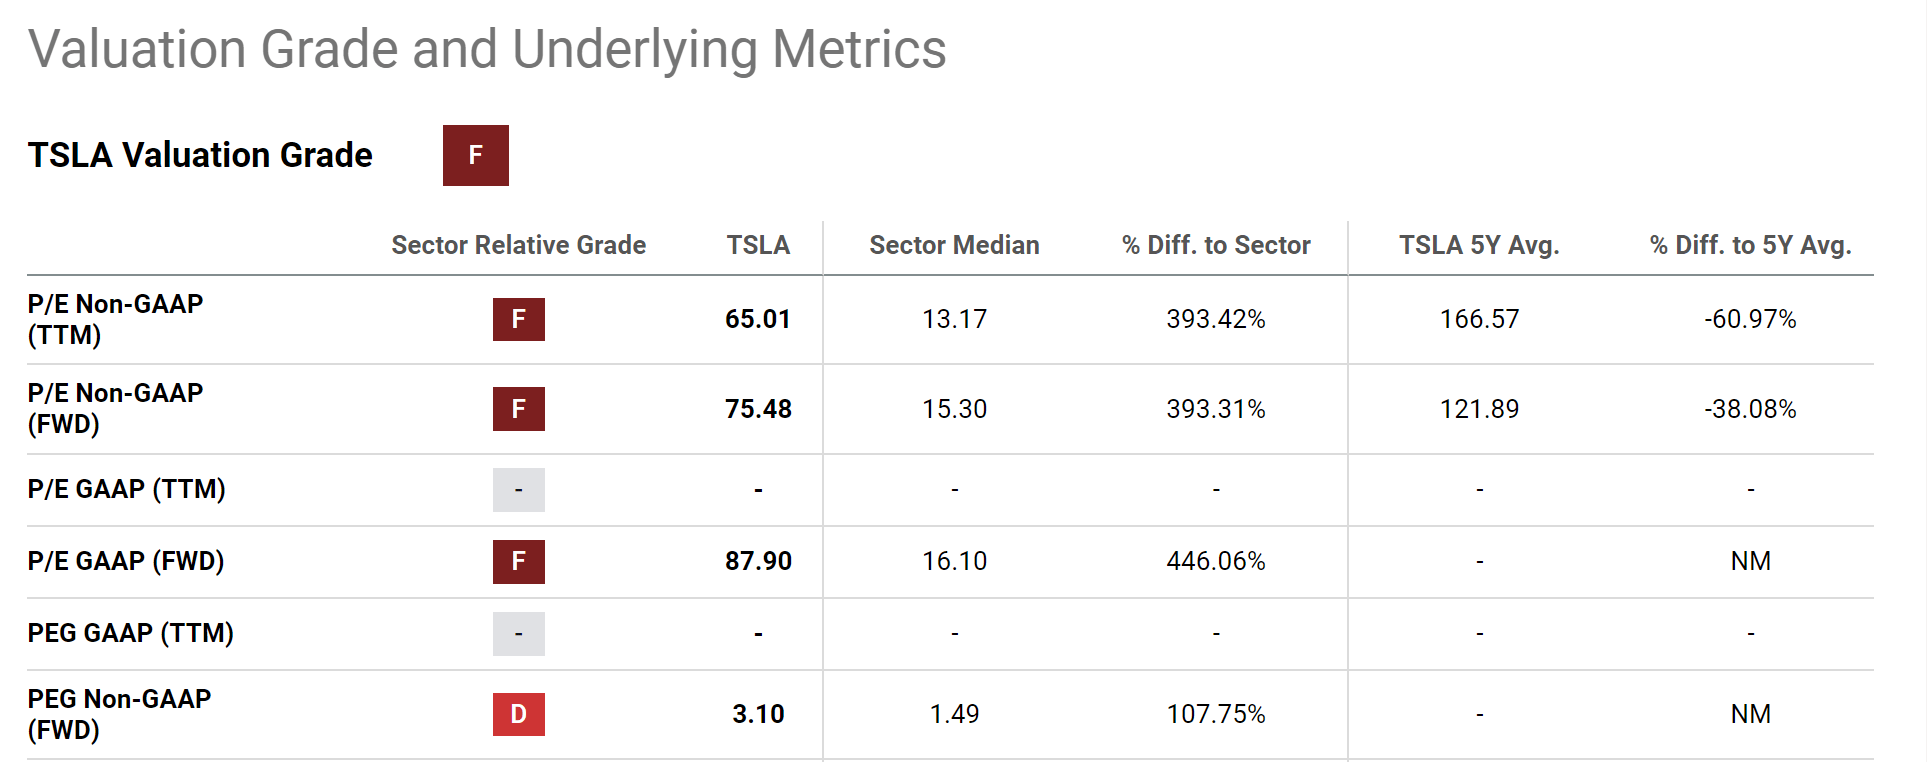This screenshot has height=762, width=1927.
Task: Click the F grade for P/E GAAP (FWD)
Action: tap(518, 561)
